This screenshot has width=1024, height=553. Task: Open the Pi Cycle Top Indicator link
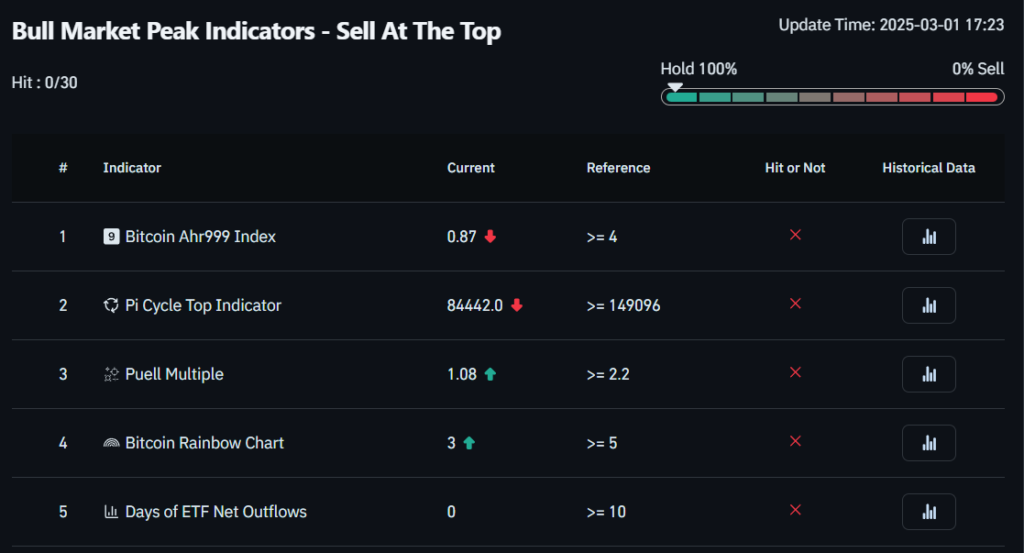pyautogui.click(x=203, y=305)
